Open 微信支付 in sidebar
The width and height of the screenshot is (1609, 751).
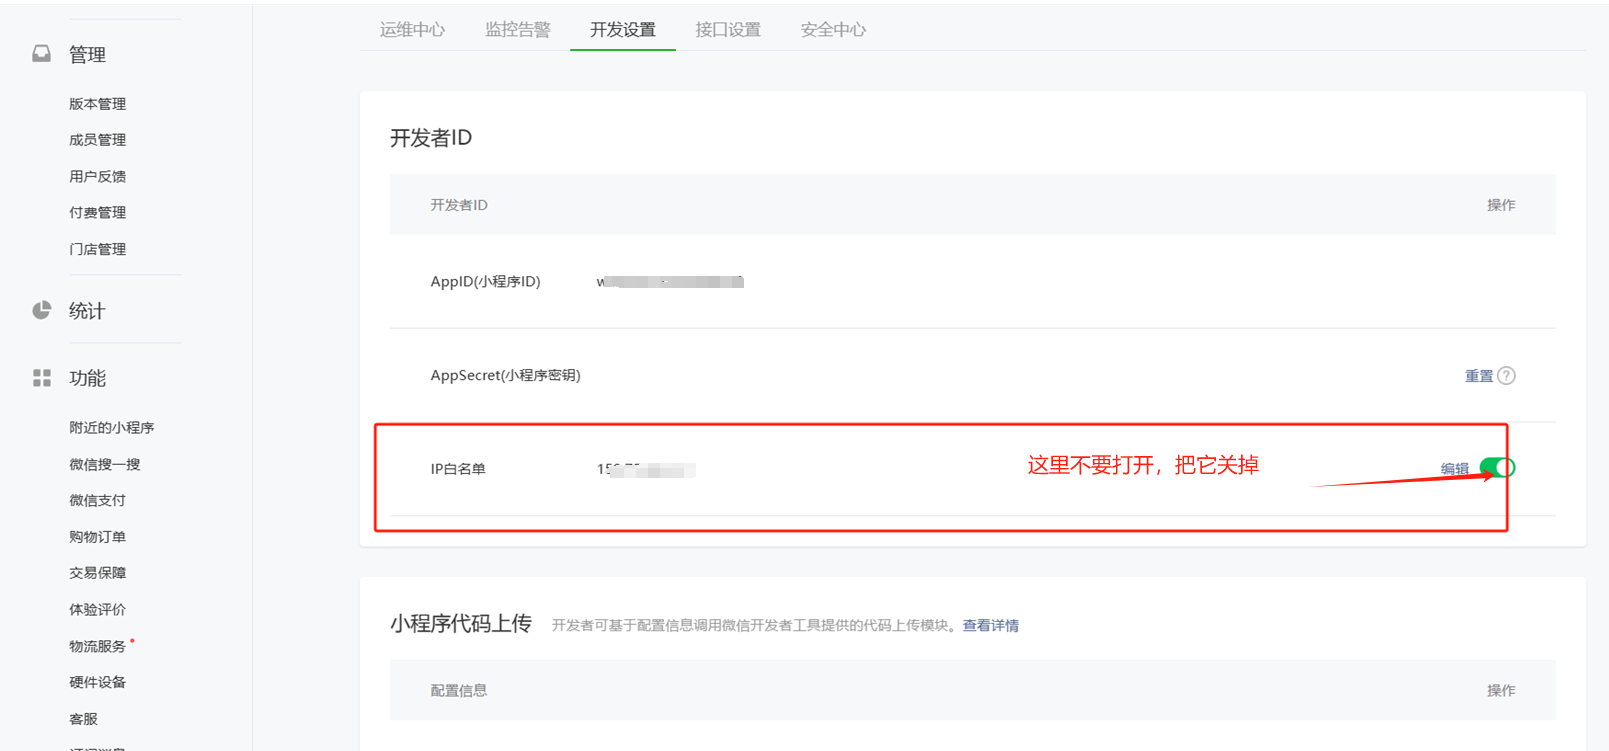(x=97, y=500)
